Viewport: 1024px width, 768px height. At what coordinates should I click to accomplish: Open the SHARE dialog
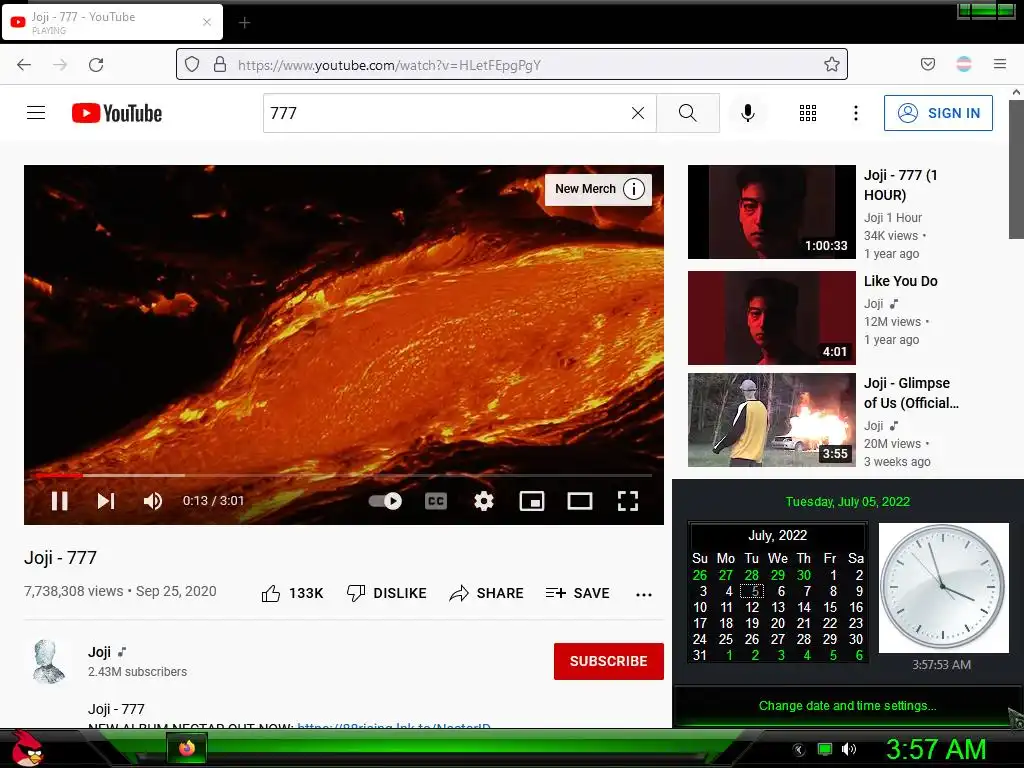(487, 593)
